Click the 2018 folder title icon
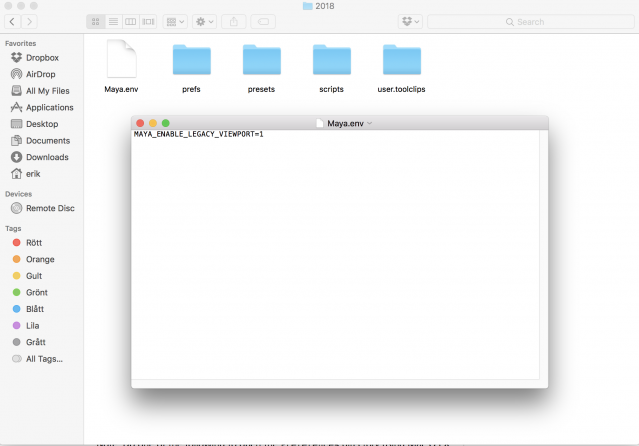The image size is (639, 446). pyautogui.click(x=308, y=6)
